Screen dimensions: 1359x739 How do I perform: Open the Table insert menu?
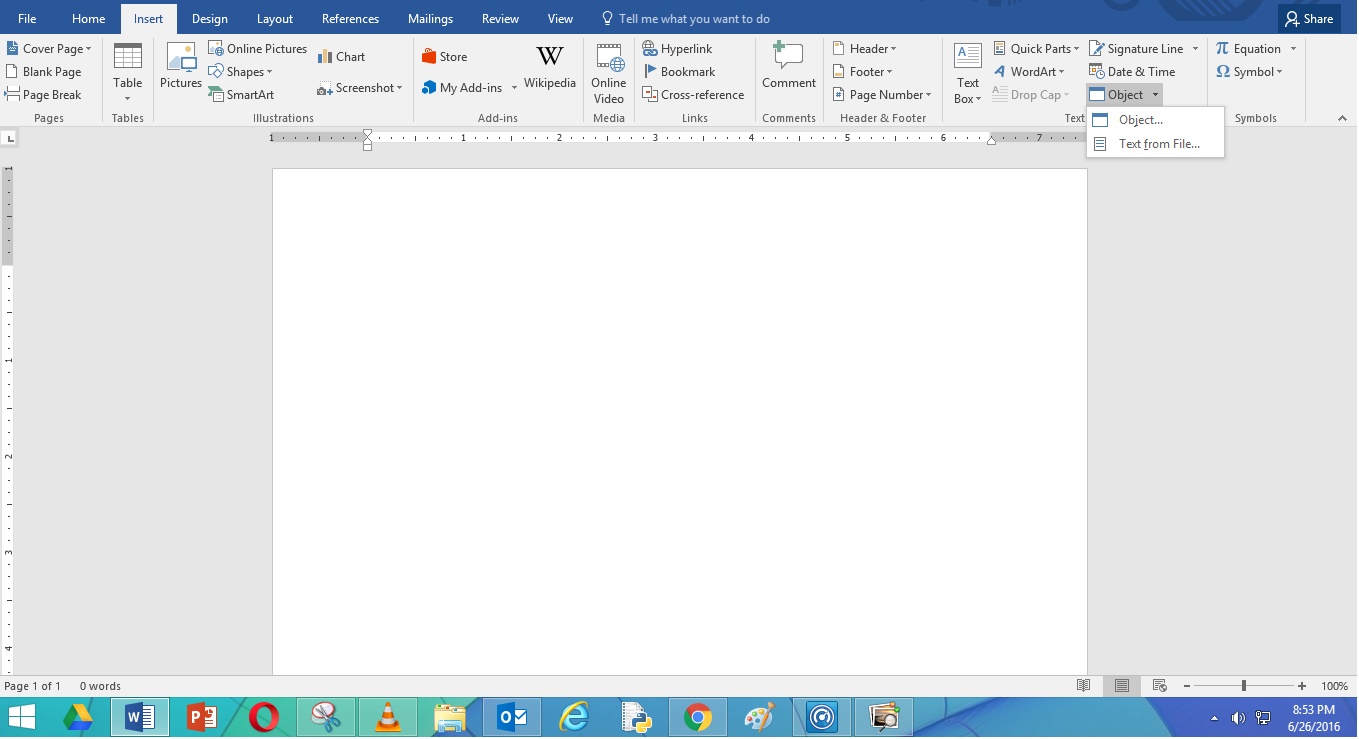click(x=127, y=73)
